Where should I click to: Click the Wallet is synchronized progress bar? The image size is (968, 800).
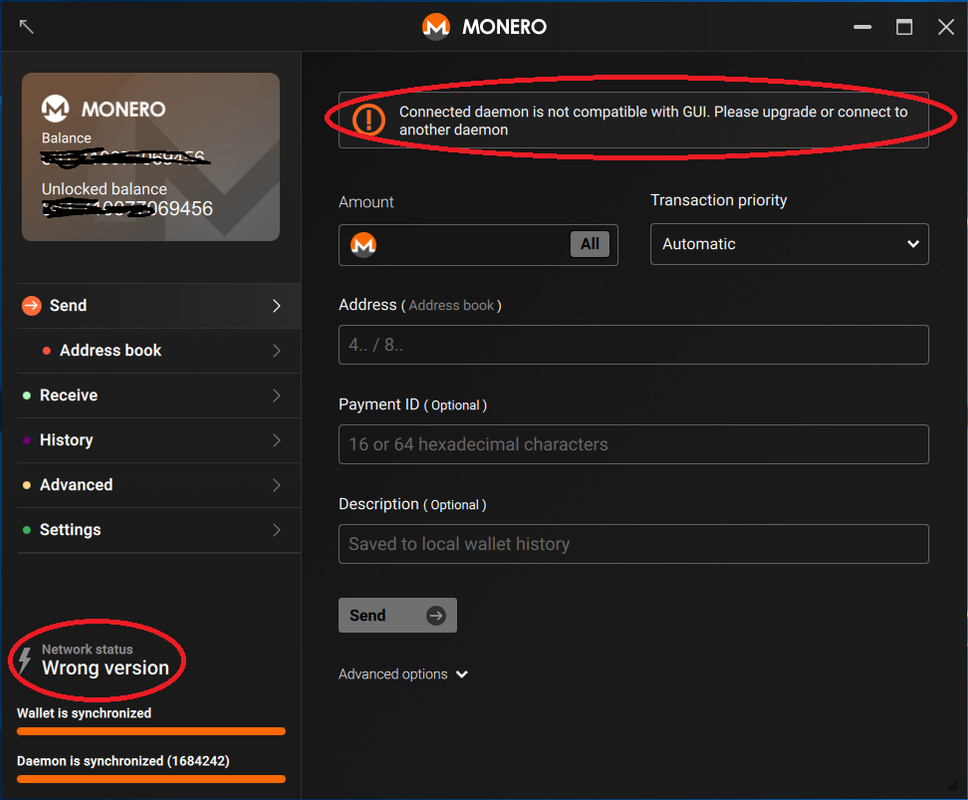tap(151, 731)
